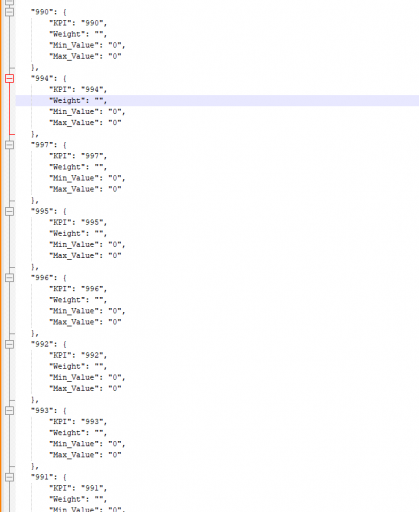Collapse the "996" block fold marker
This screenshot has height=512, width=419.
click(x=10, y=278)
